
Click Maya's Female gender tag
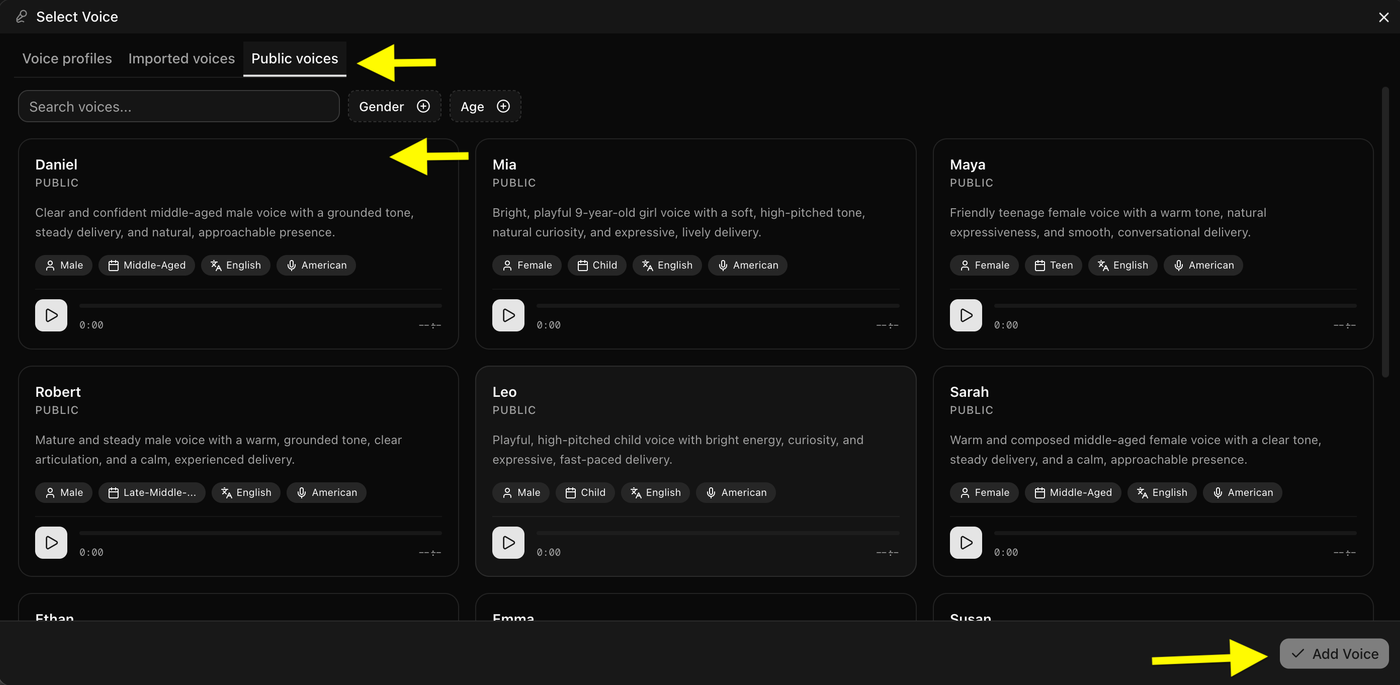pyautogui.click(x=984, y=265)
